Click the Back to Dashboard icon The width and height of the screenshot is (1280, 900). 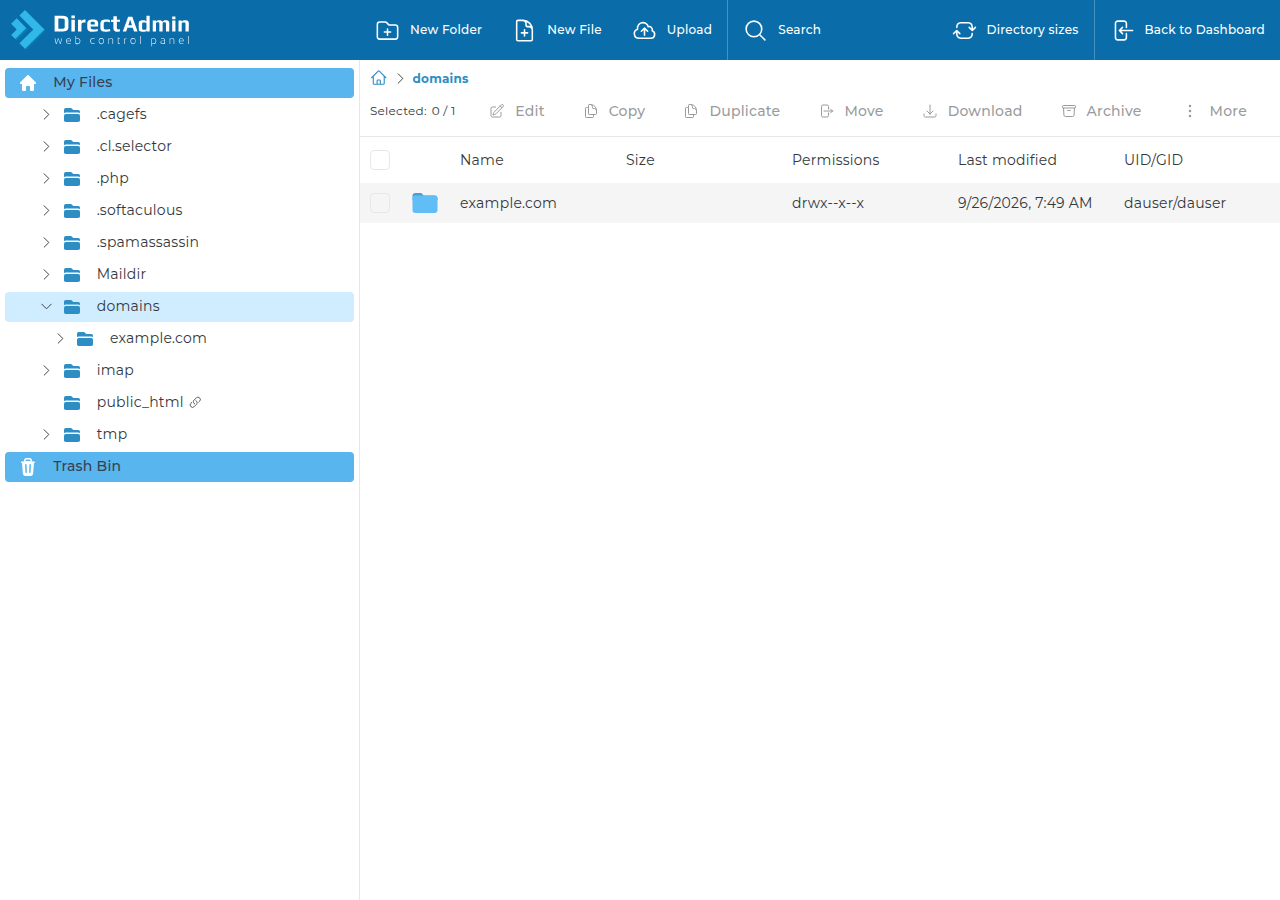coord(1123,30)
